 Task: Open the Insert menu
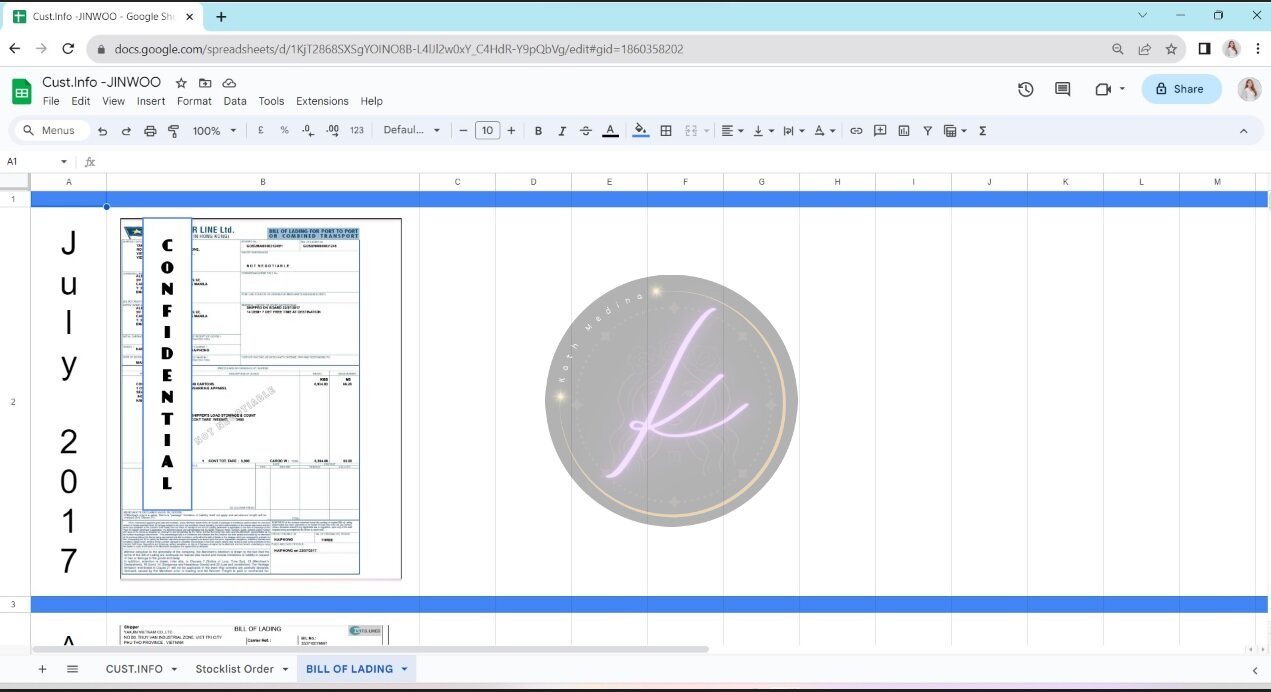coord(151,101)
